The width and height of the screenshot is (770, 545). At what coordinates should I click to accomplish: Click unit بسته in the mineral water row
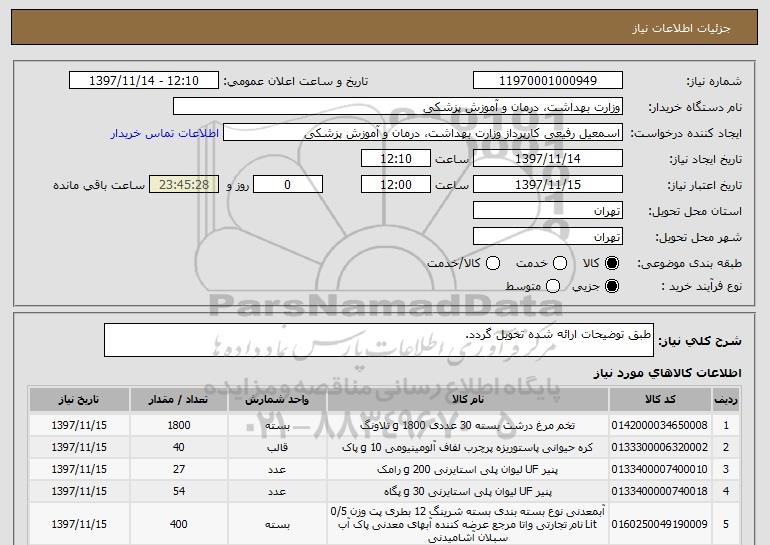[277, 524]
